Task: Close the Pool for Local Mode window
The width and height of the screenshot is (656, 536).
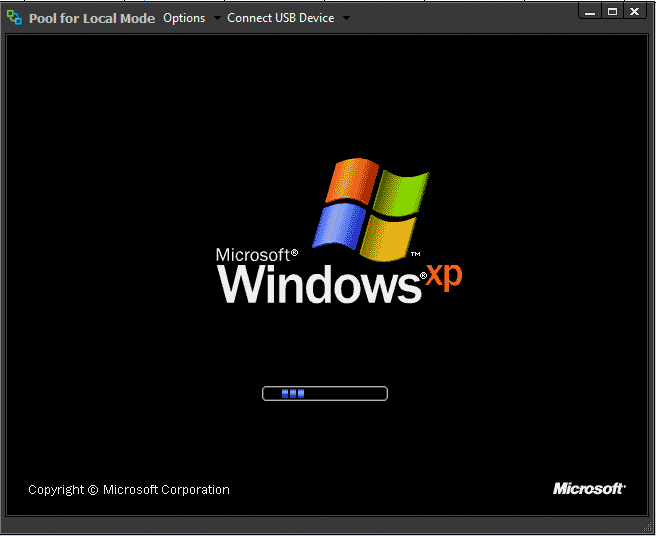Action: coord(634,12)
